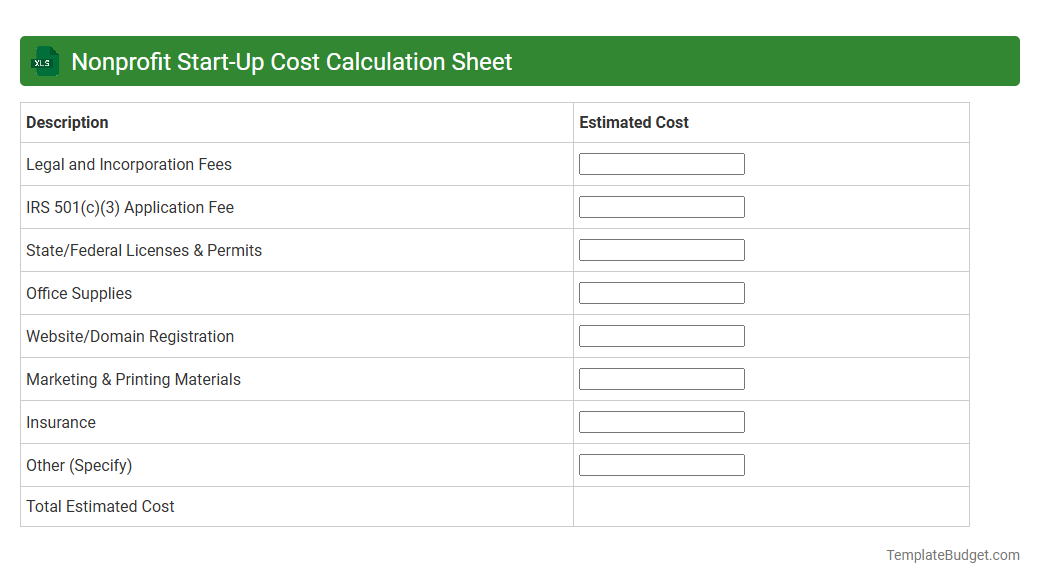Click the Office Supplies row label
Viewport: 1040px width, 584px height.
79,293
